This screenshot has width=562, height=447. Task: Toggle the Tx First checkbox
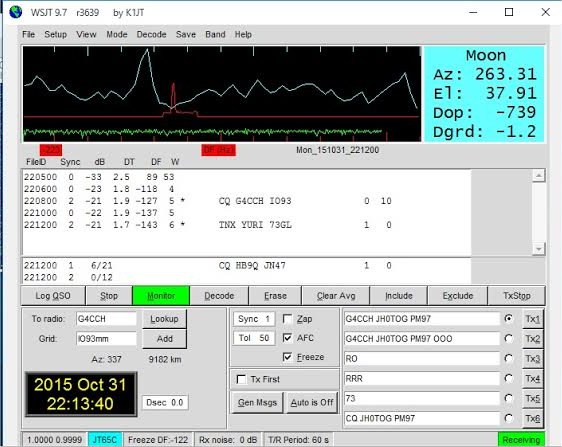click(x=241, y=379)
